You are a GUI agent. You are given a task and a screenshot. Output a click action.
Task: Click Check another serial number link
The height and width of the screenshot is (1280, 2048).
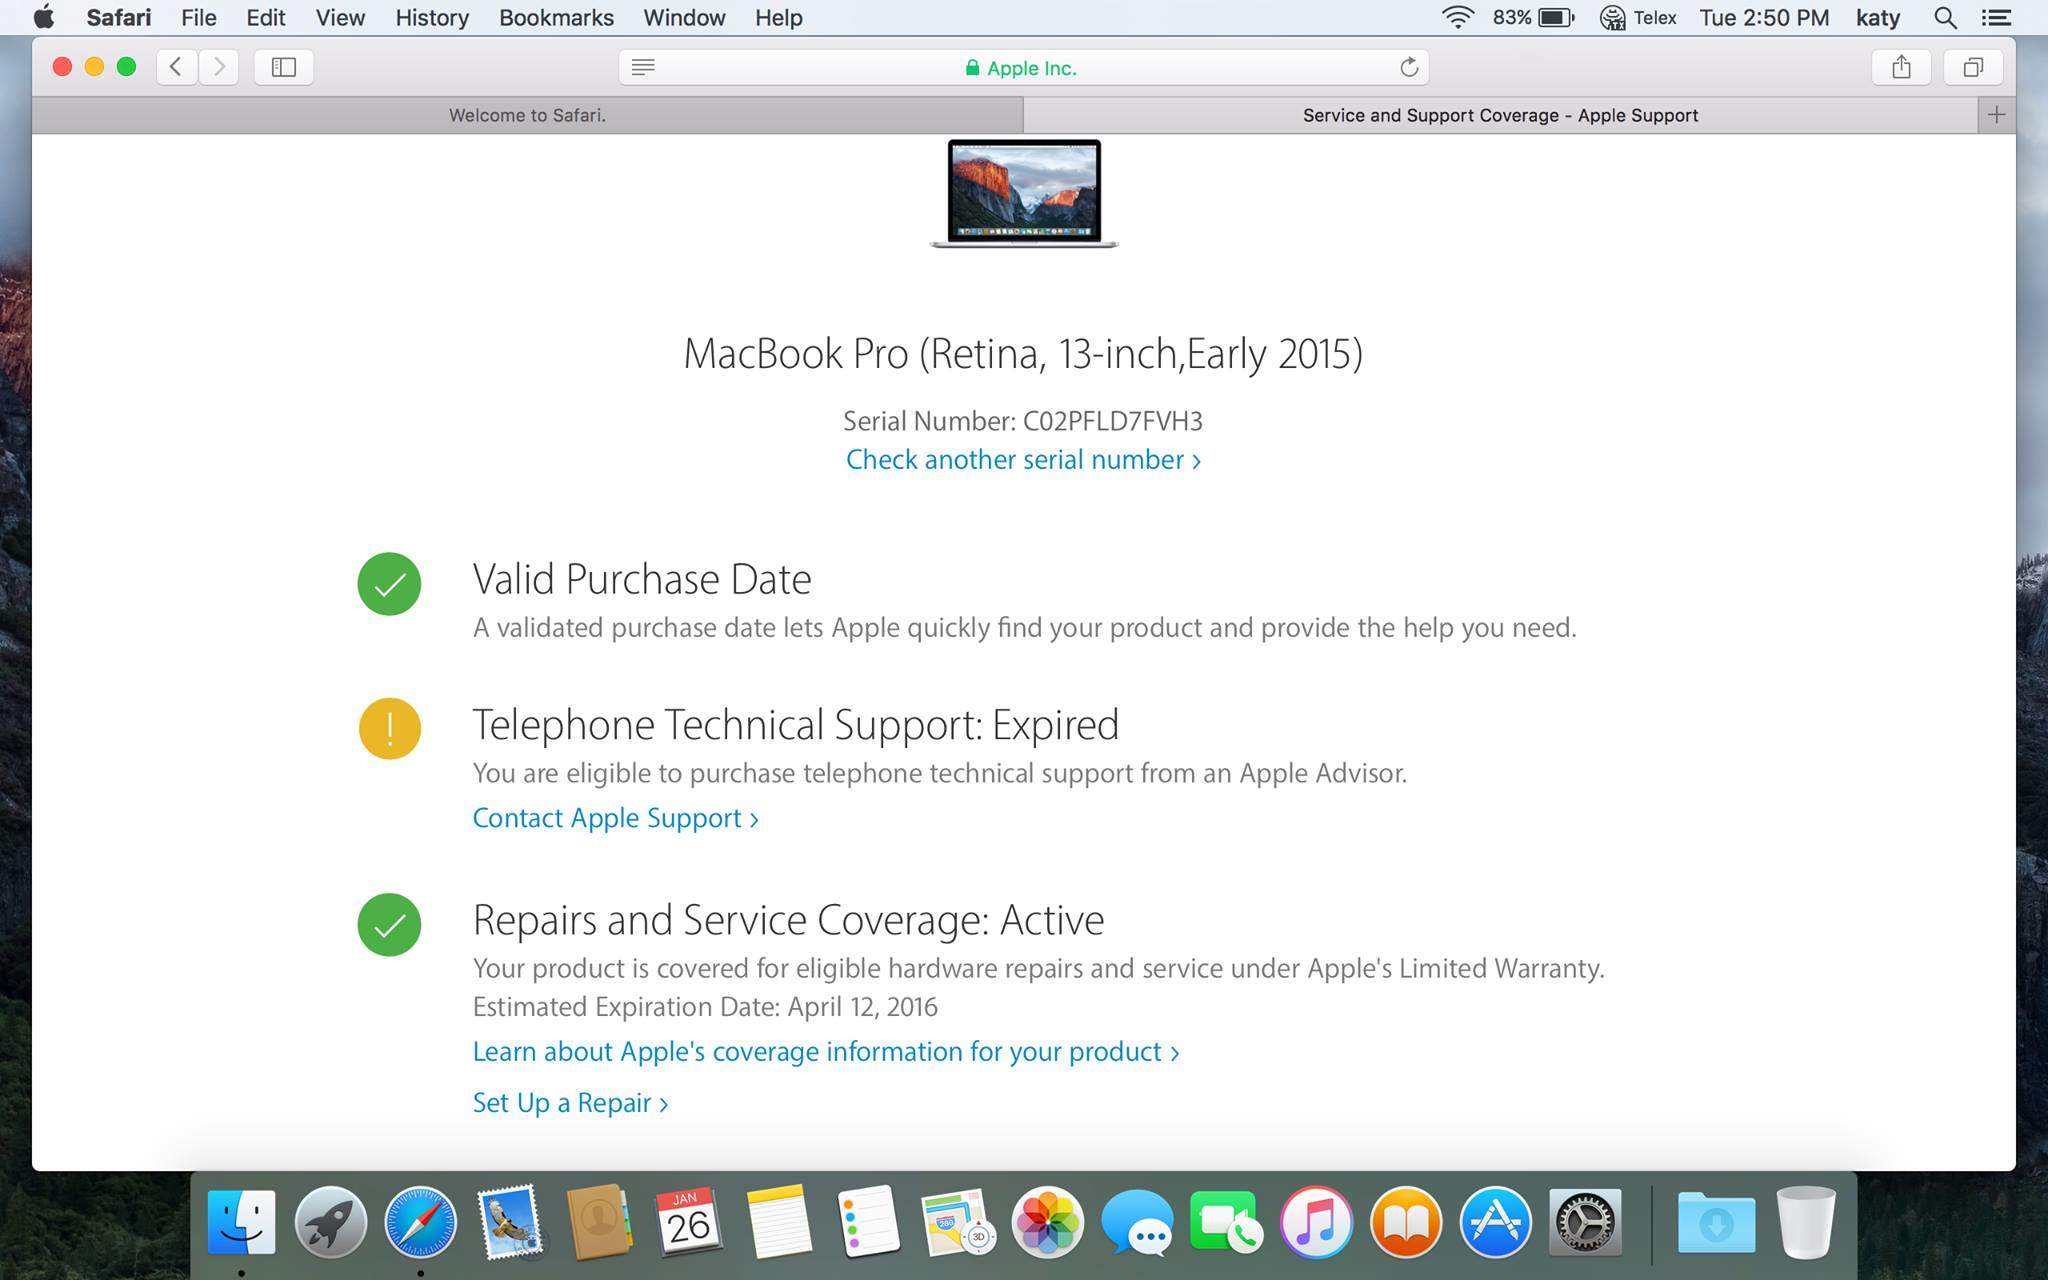[x=1022, y=460]
